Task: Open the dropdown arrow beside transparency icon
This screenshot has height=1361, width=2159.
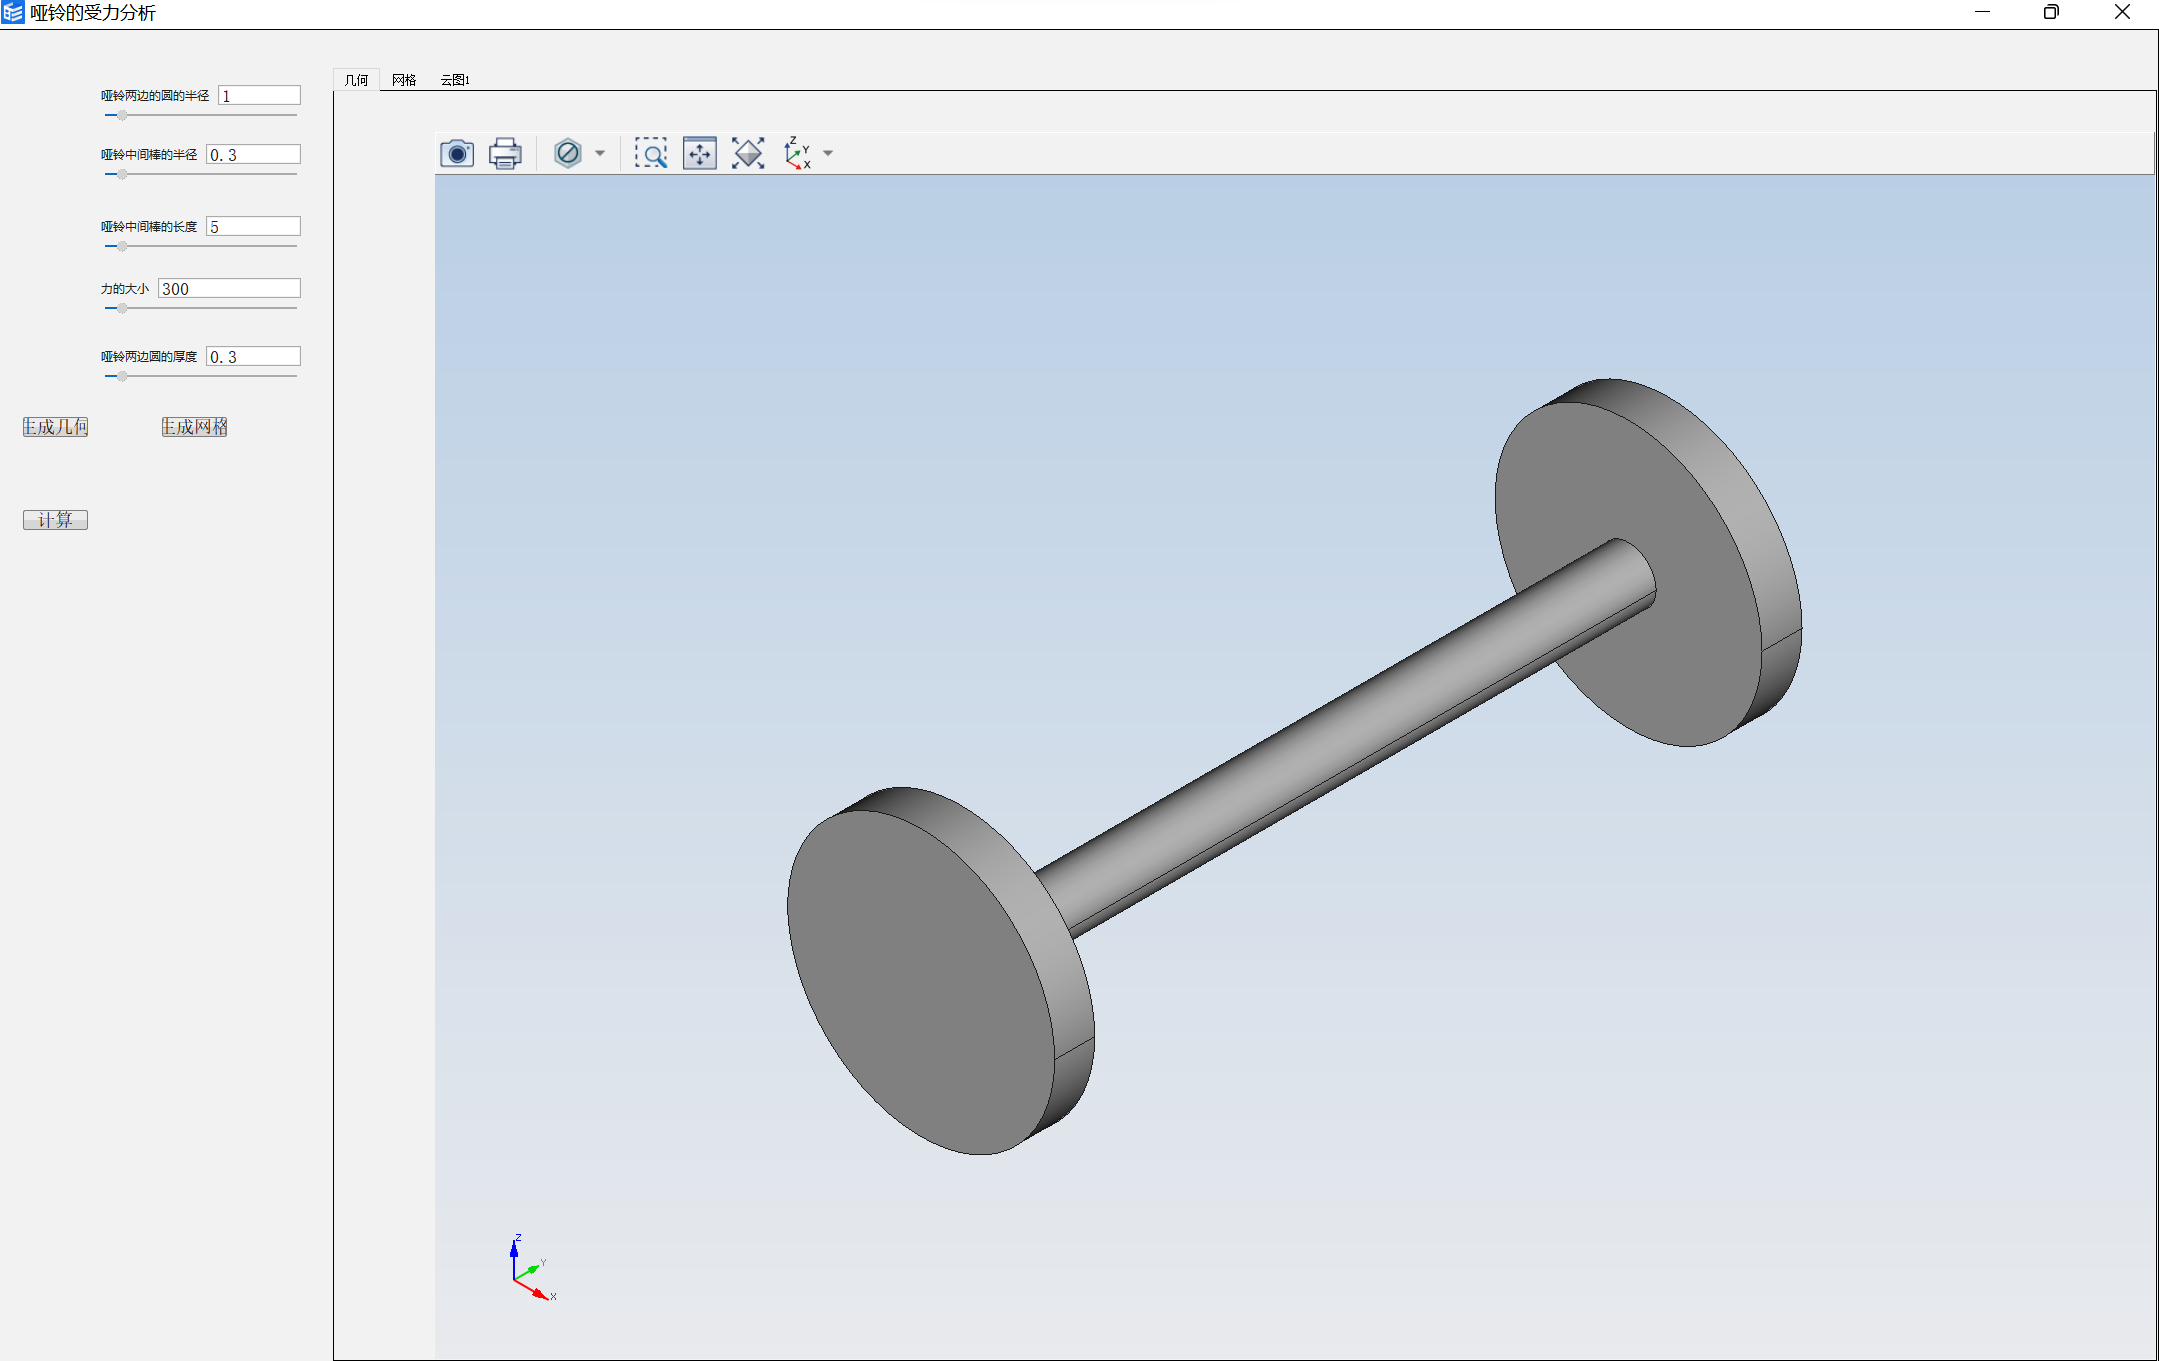Action: pyautogui.click(x=600, y=153)
